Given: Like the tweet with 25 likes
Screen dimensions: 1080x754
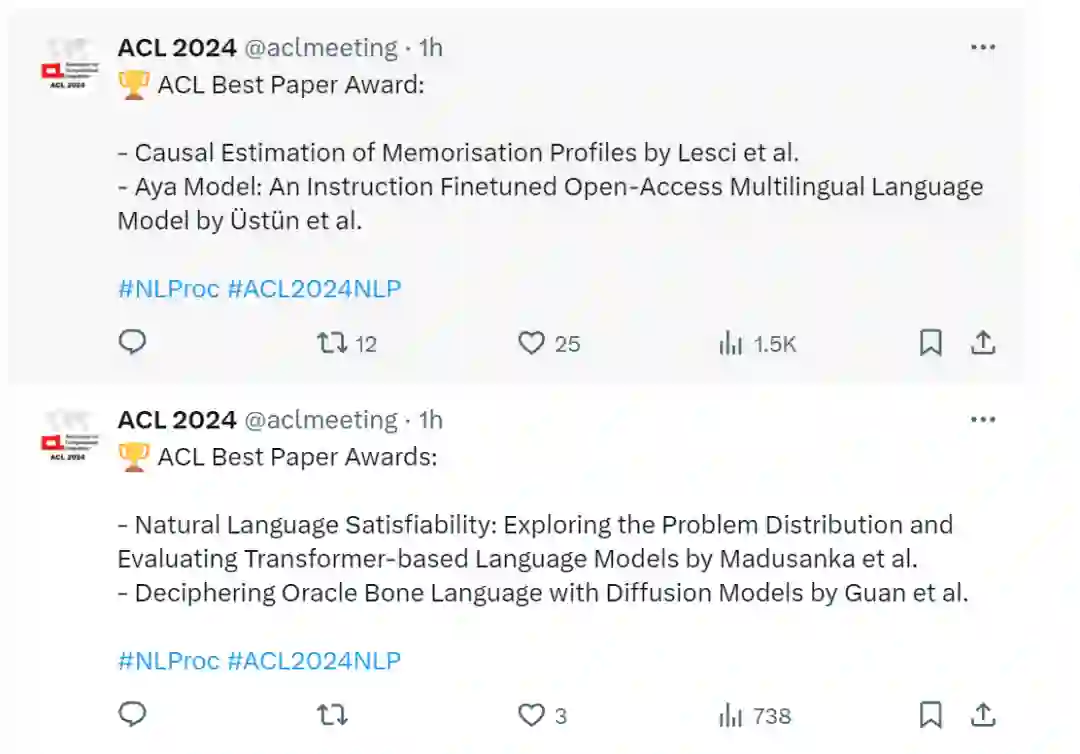Looking at the screenshot, I should 532,343.
